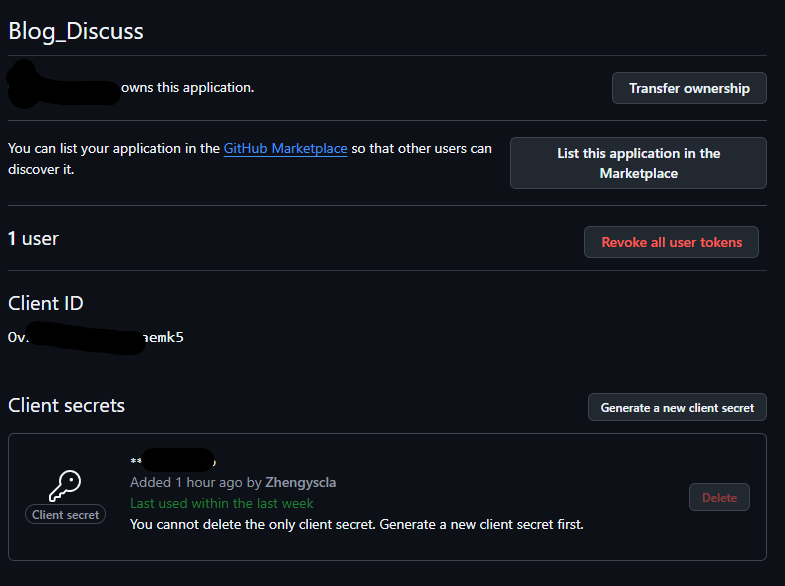This screenshot has width=785, height=586.
Task: Click the Client secrets heading
Action: coord(66,405)
